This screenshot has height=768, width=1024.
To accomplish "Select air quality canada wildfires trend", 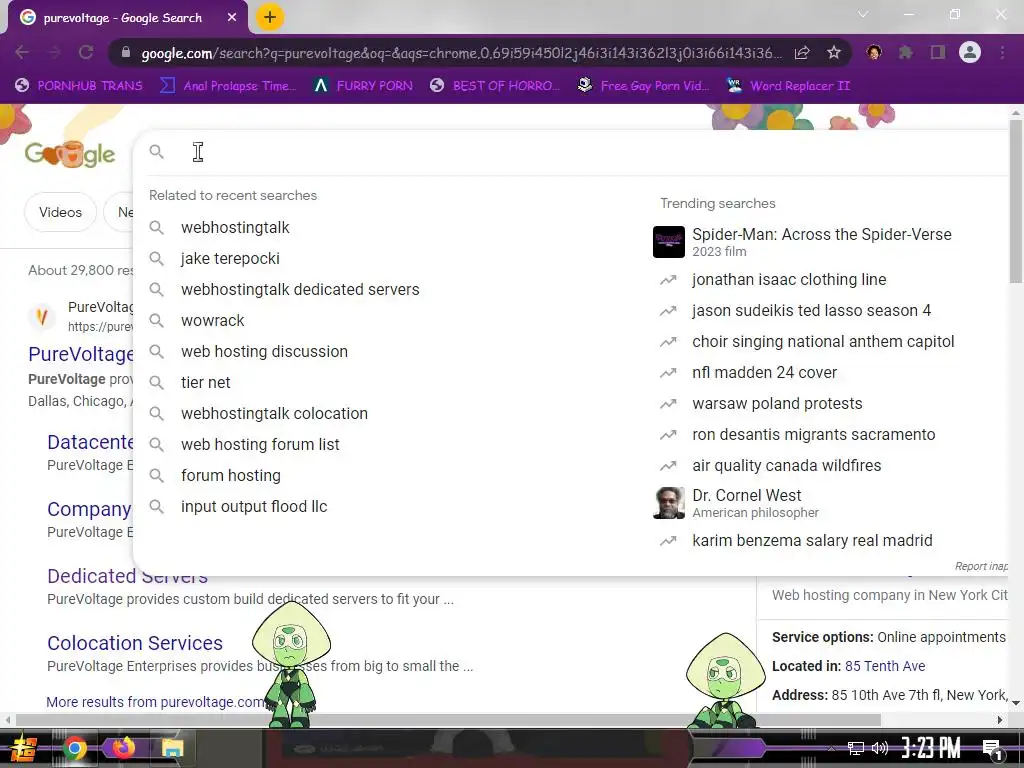I will 786,466.
